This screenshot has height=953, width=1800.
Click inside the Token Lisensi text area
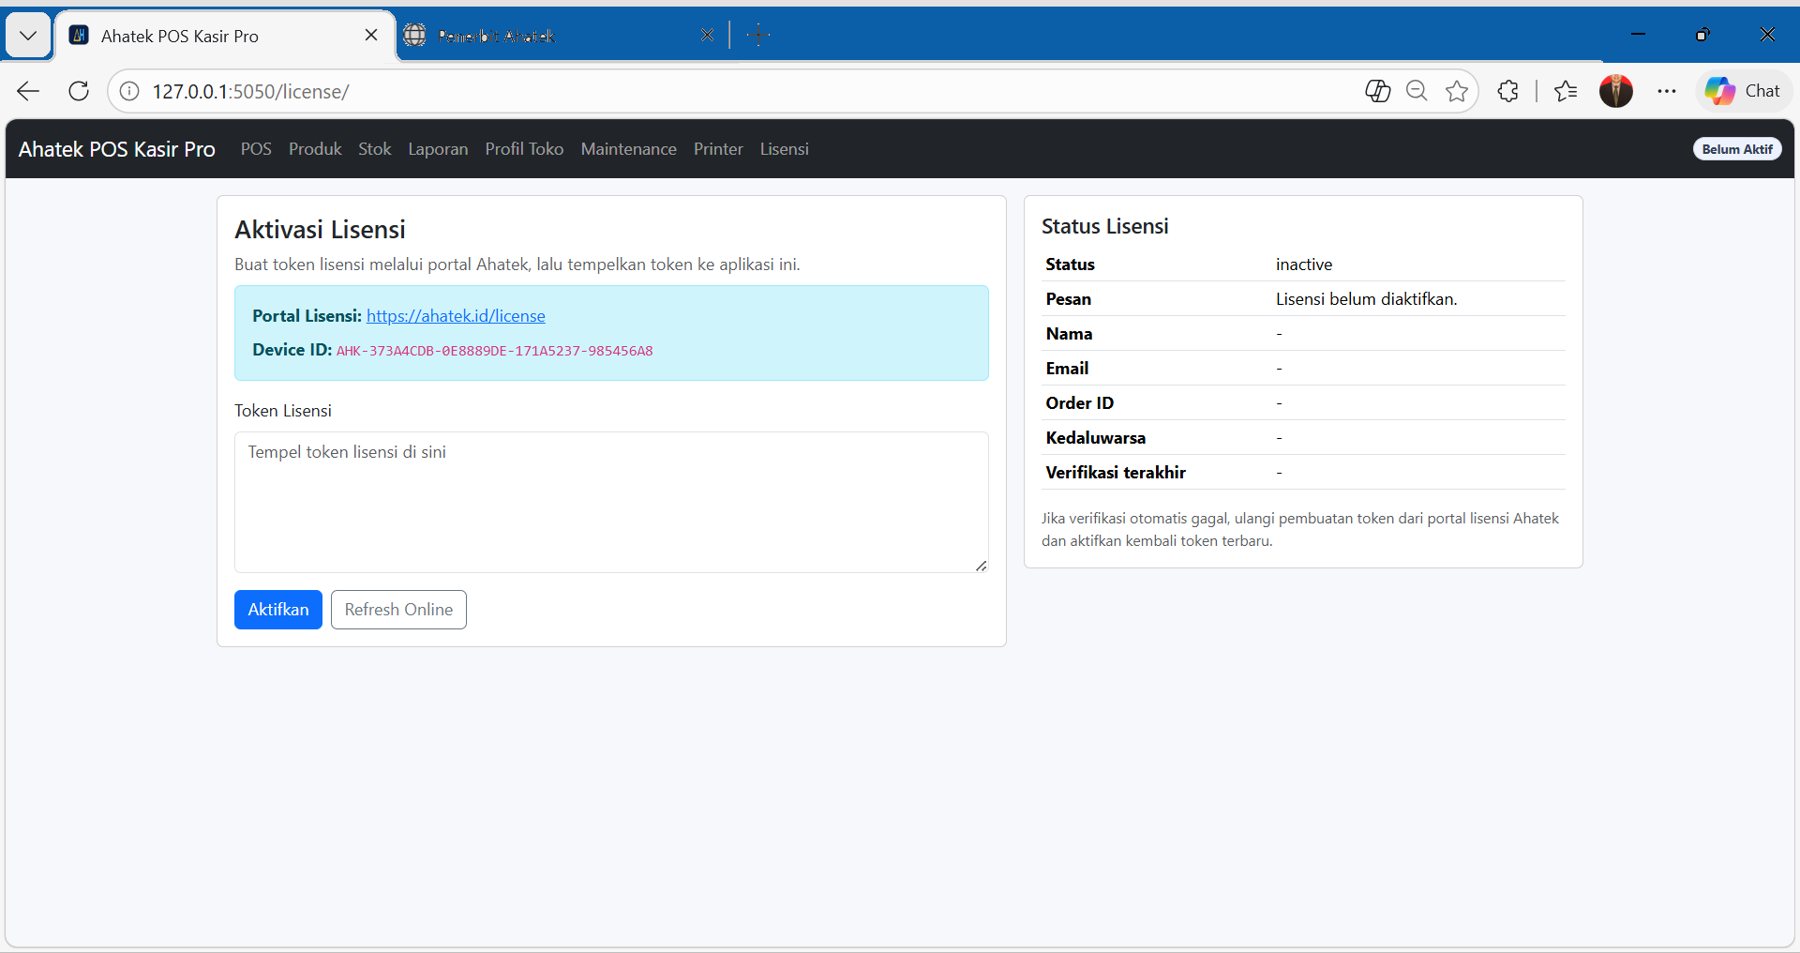pos(610,500)
